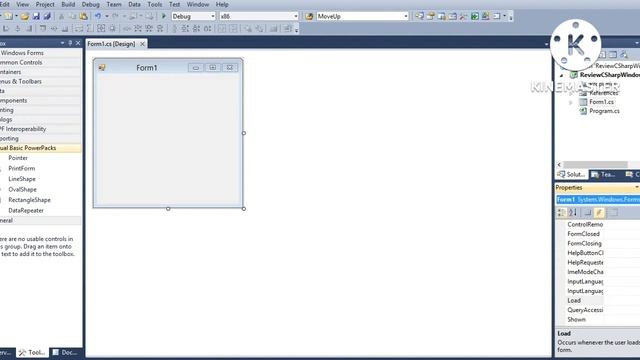
Task: Click the New Project icon in toolbar
Action: (x=8, y=16)
